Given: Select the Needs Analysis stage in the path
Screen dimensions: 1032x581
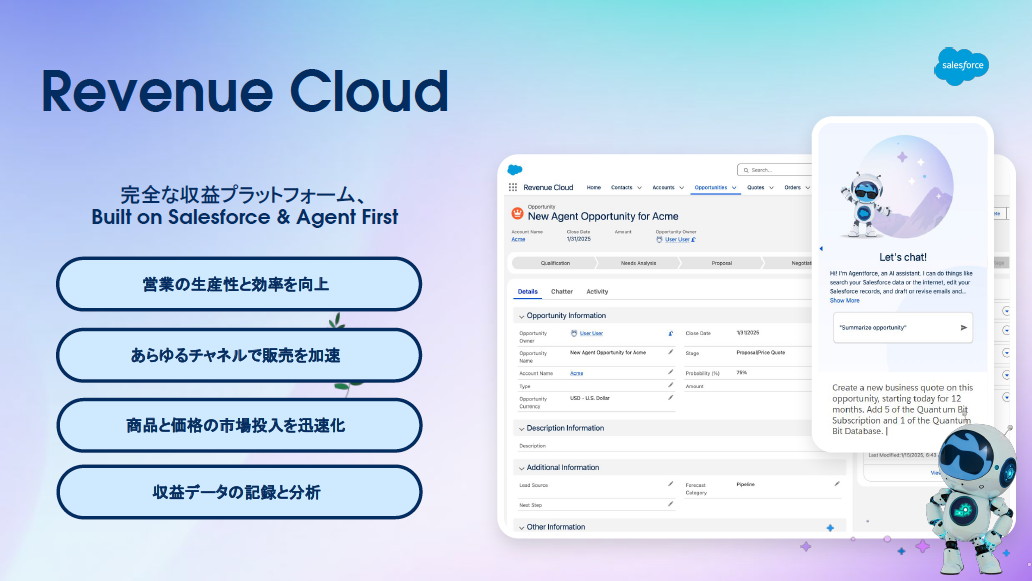Looking at the screenshot, I should (x=638, y=263).
